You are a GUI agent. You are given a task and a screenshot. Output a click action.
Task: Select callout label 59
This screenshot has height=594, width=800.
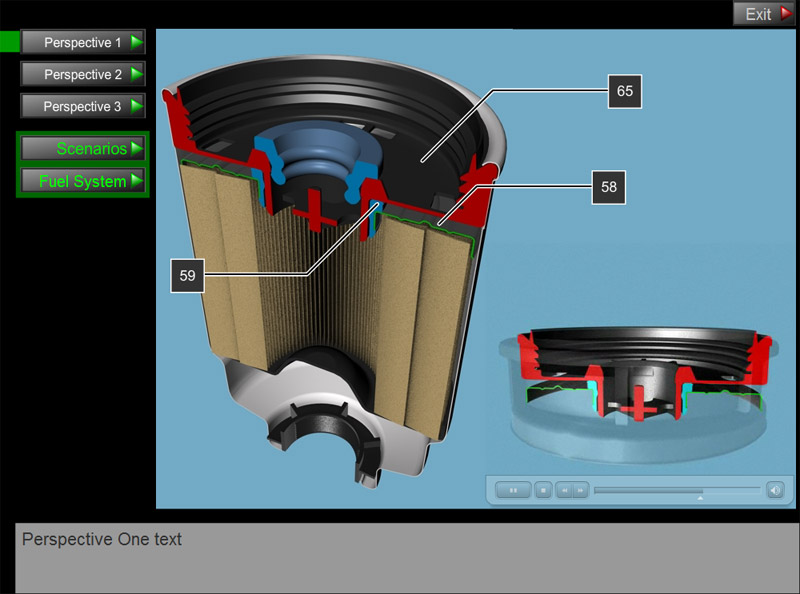point(187,276)
